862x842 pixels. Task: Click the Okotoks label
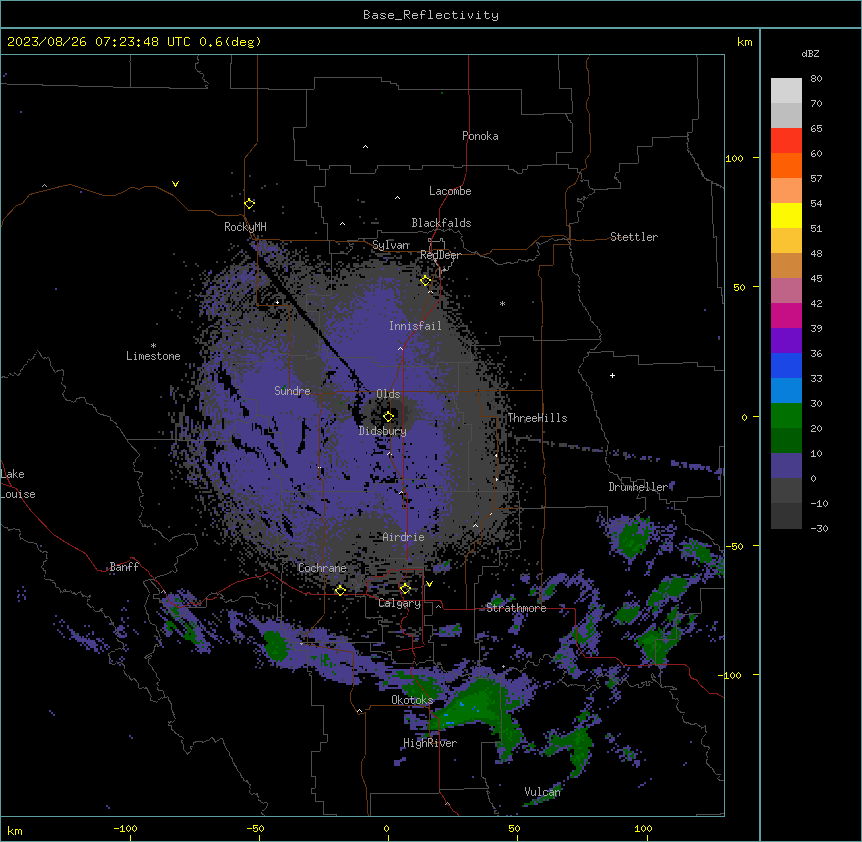tap(412, 700)
